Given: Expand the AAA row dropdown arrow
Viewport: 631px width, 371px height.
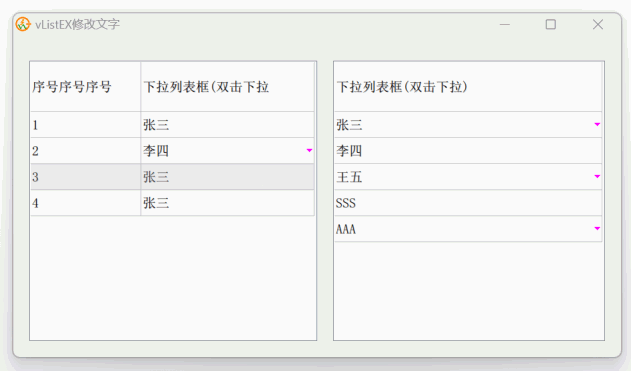Looking at the screenshot, I should 597,229.
